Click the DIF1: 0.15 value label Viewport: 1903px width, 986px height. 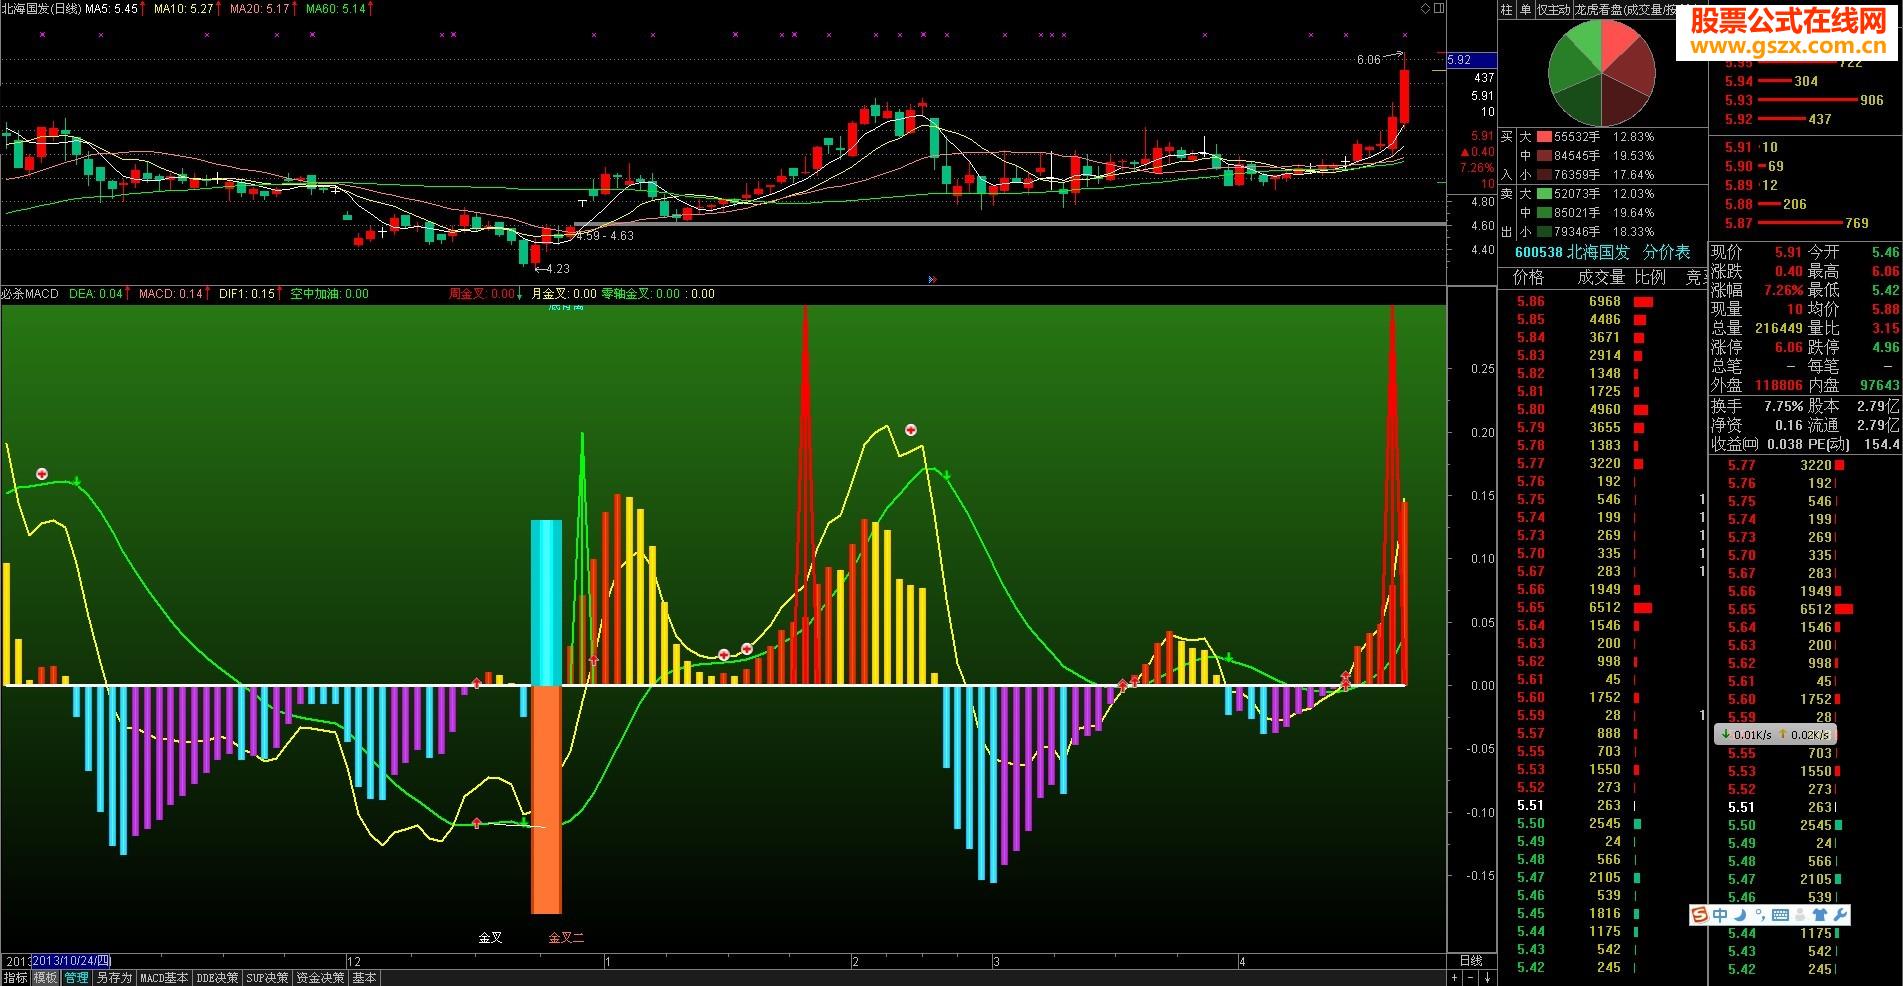pyautogui.click(x=247, y=294)
